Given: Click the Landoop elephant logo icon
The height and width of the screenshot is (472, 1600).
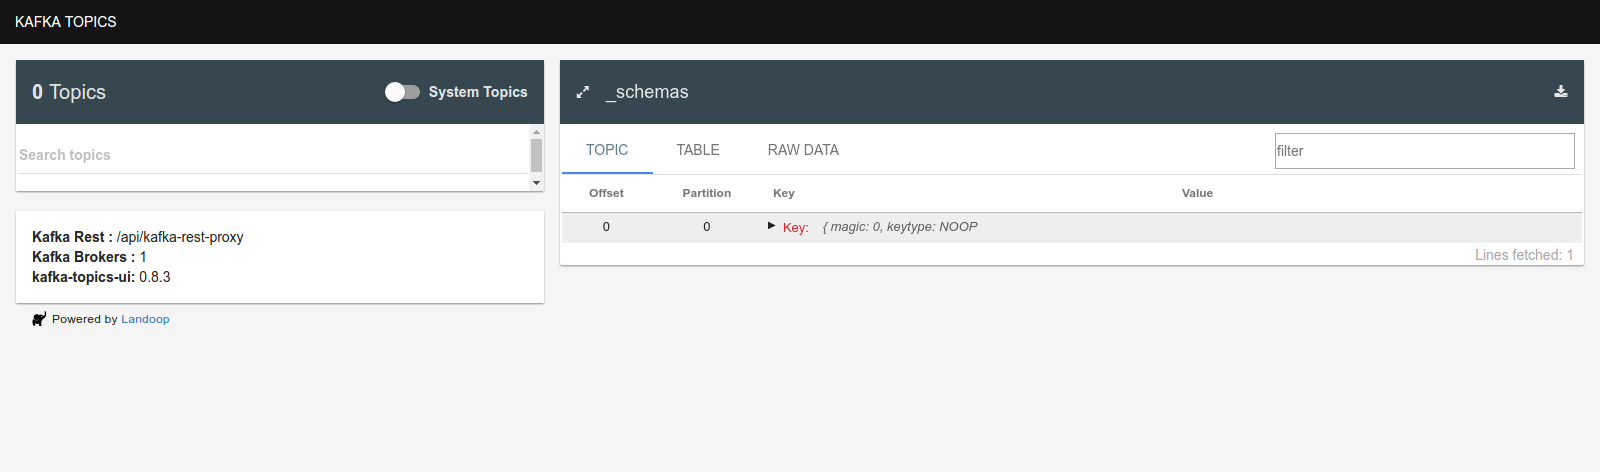Looking at the screenshot, I should (39, 319).
